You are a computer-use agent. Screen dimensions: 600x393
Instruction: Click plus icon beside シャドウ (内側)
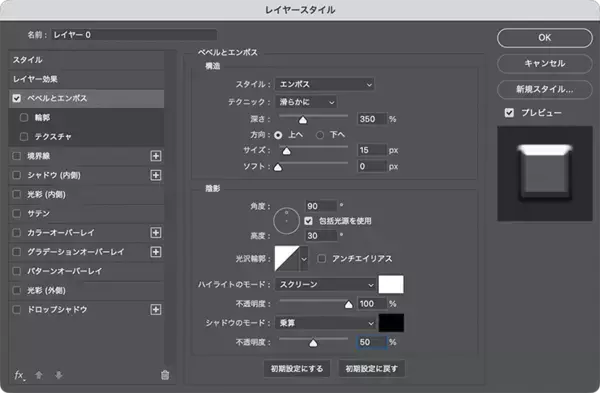[155, 175]
